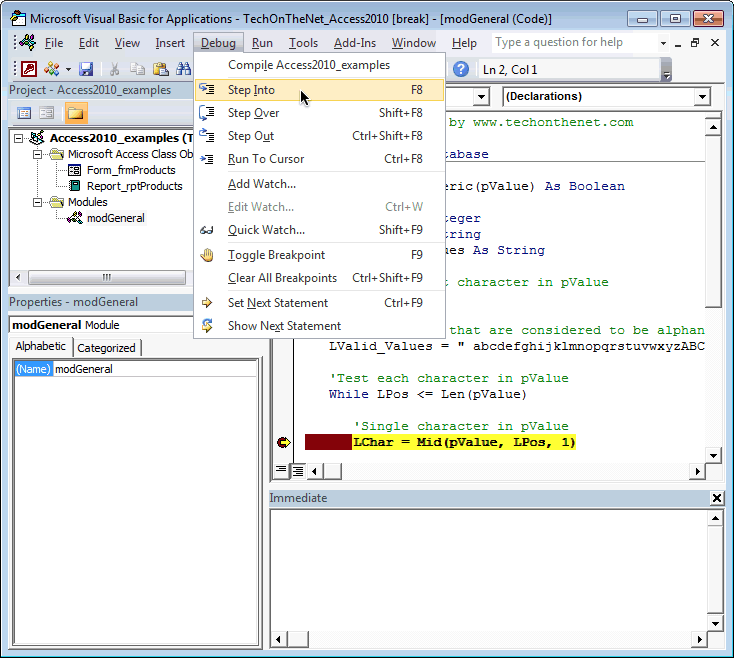Close the Immediate window
734x658 pixels.
pyautogui.click(x=717, y=498)
